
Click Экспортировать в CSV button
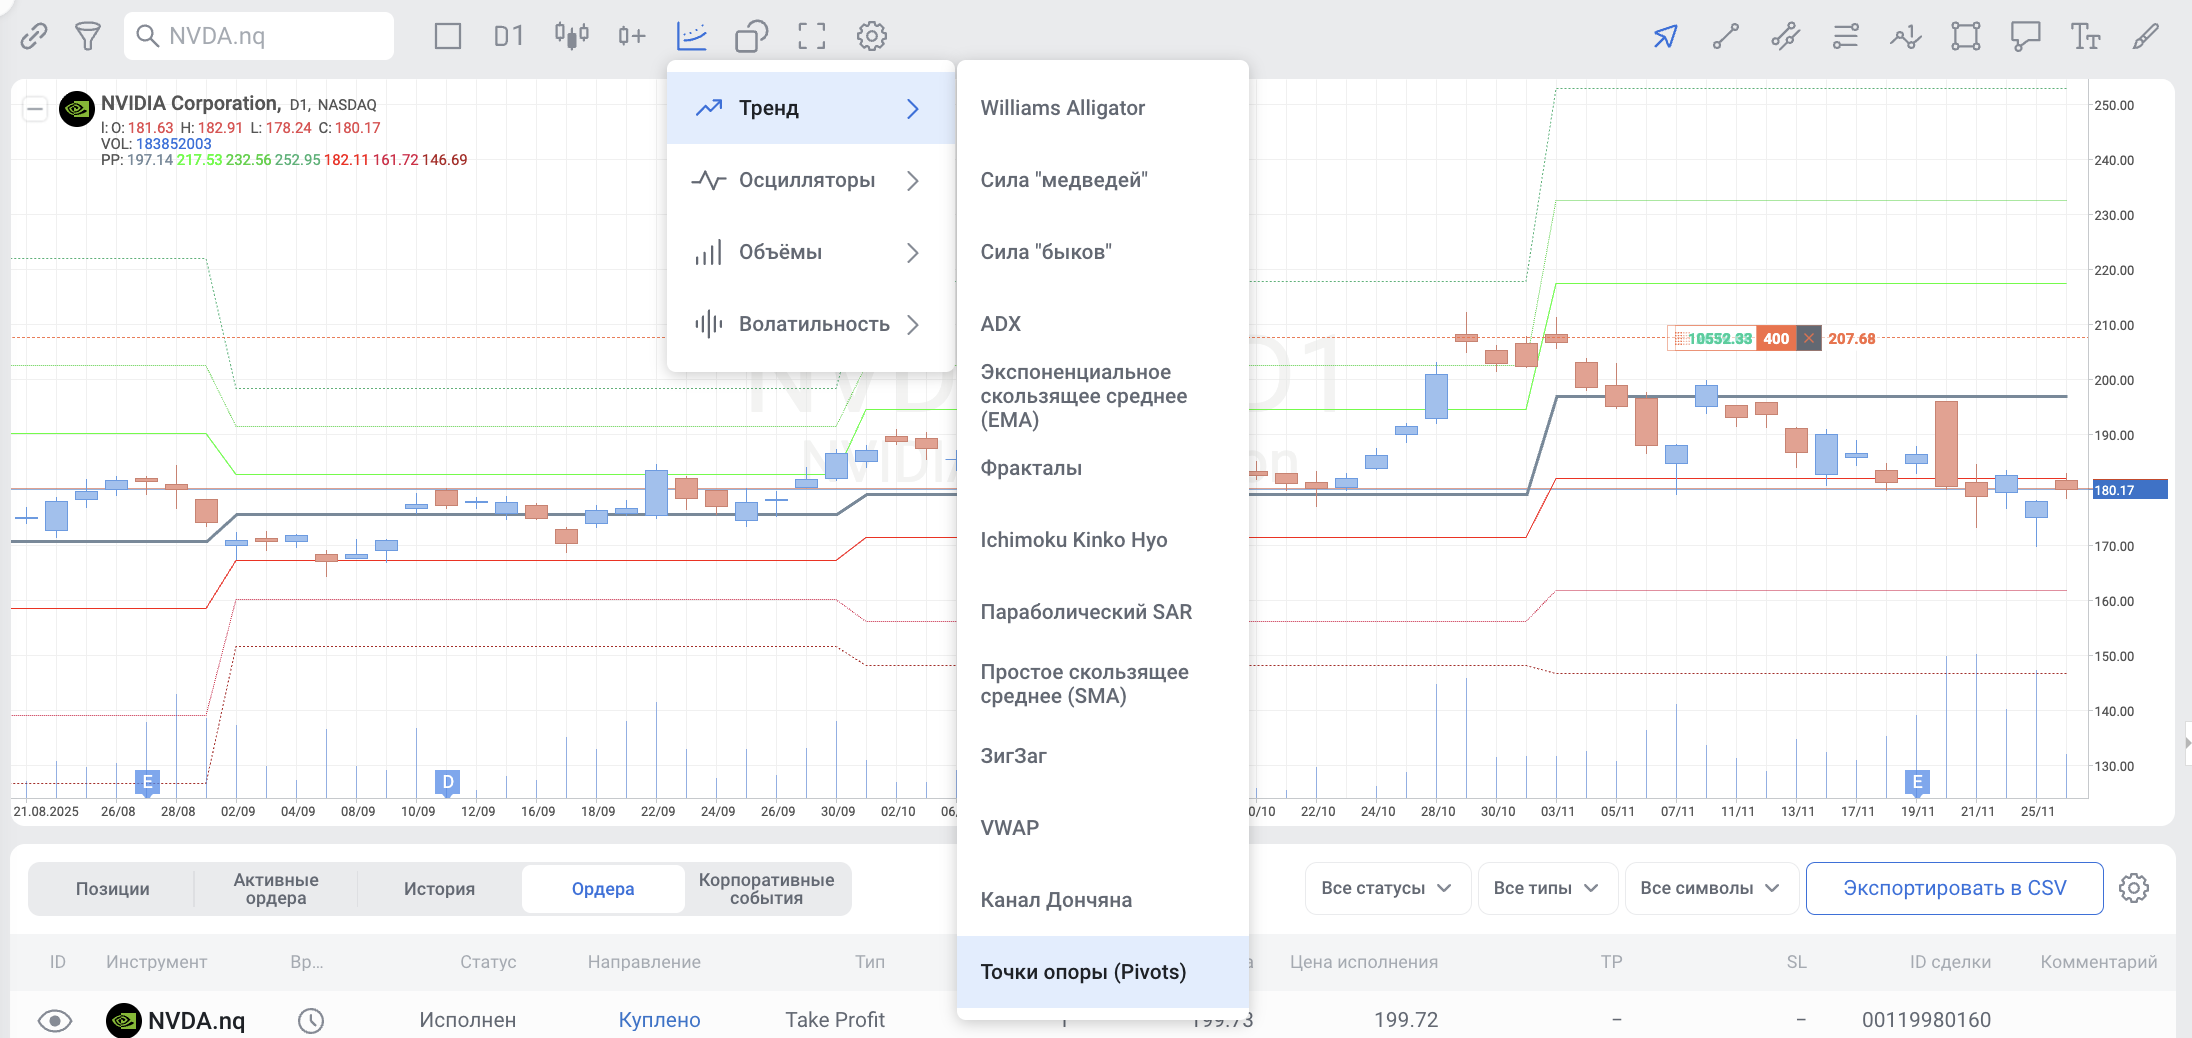tap(1954, 888)
